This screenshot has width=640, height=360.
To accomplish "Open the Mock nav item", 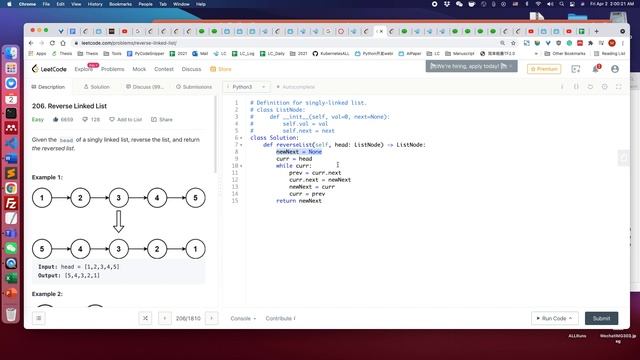I will point(139,69).
